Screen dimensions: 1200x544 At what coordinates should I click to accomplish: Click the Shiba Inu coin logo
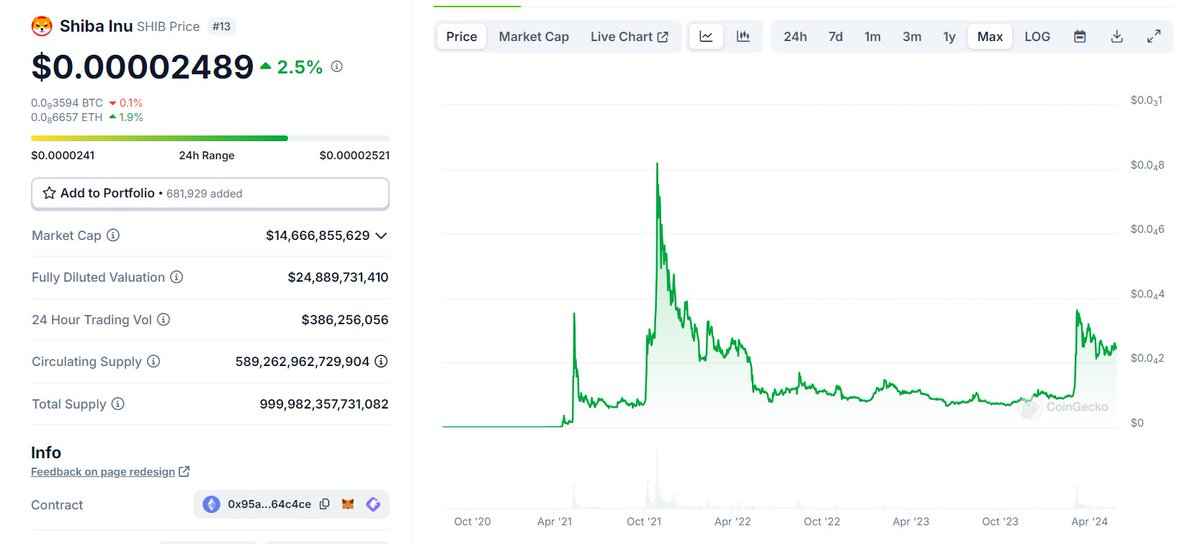click(41, 26)
